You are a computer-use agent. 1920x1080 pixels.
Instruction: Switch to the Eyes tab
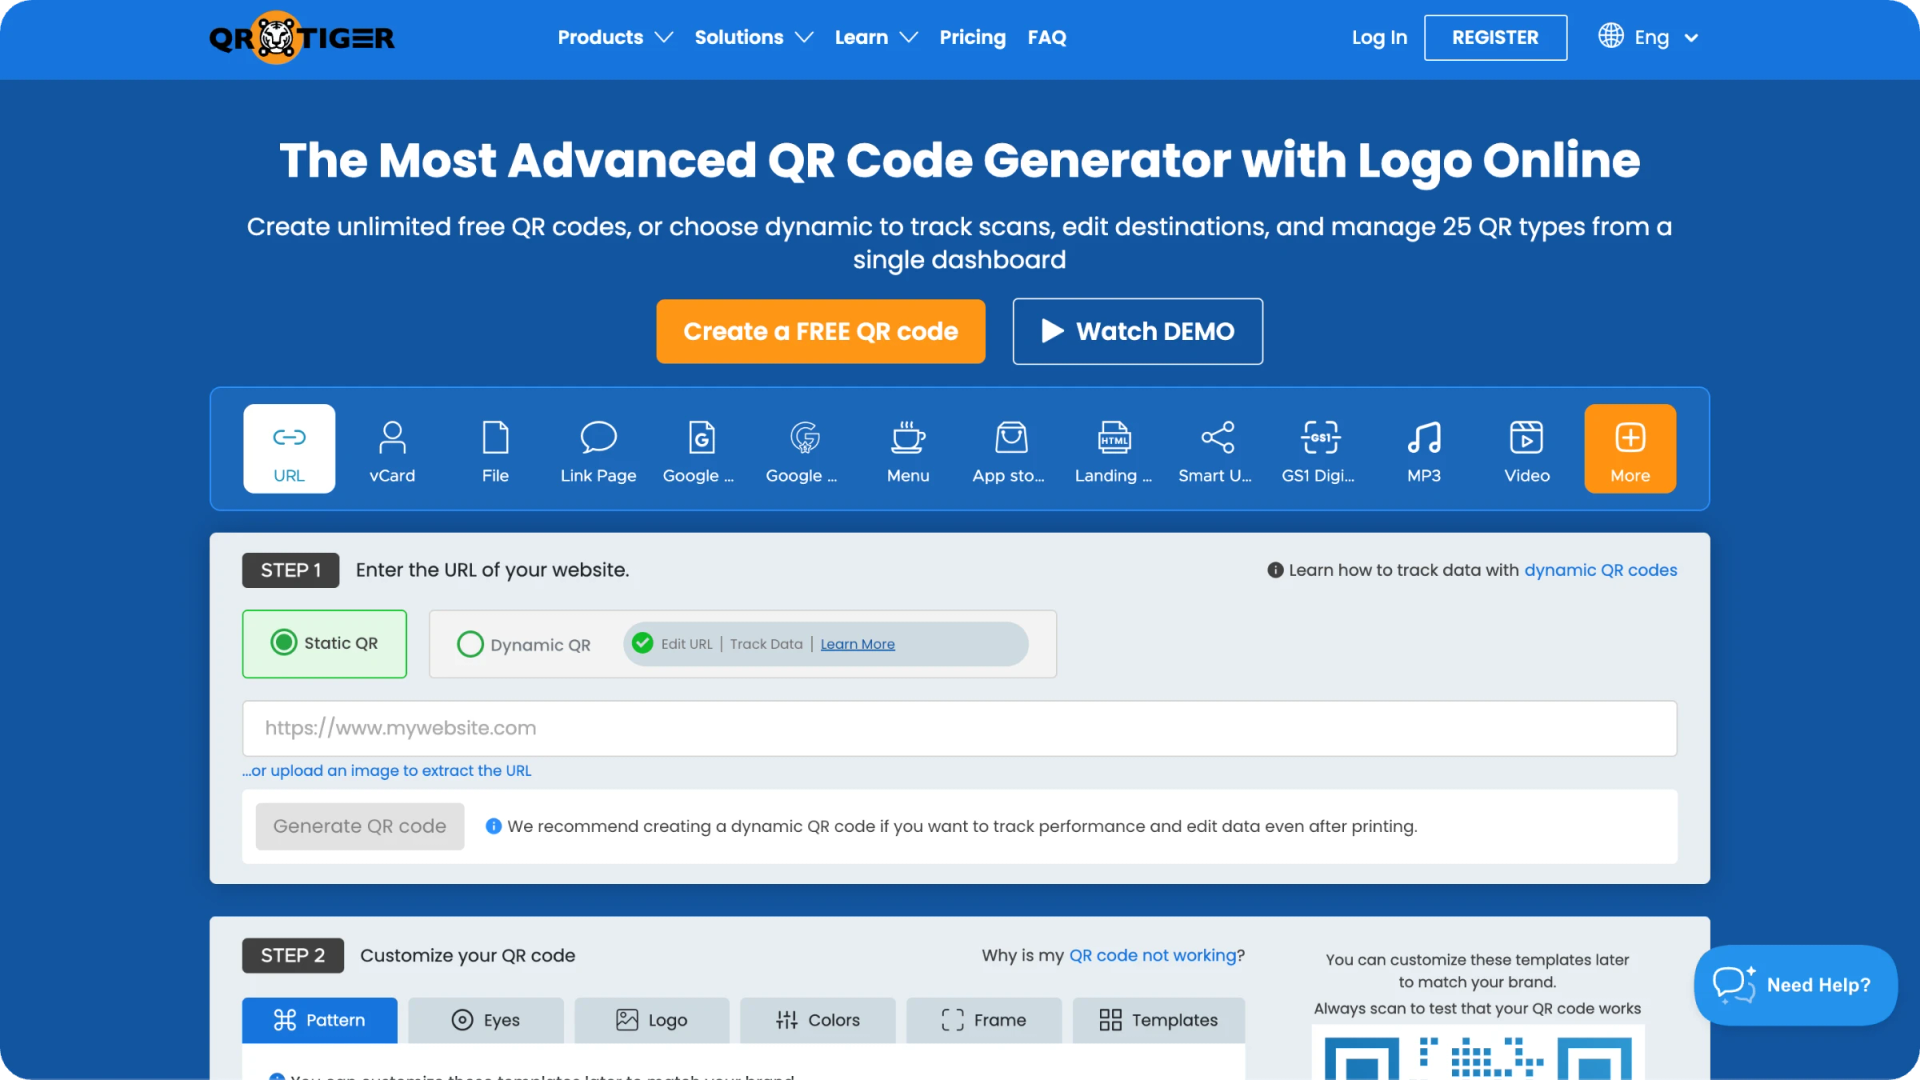point(486,1020)
